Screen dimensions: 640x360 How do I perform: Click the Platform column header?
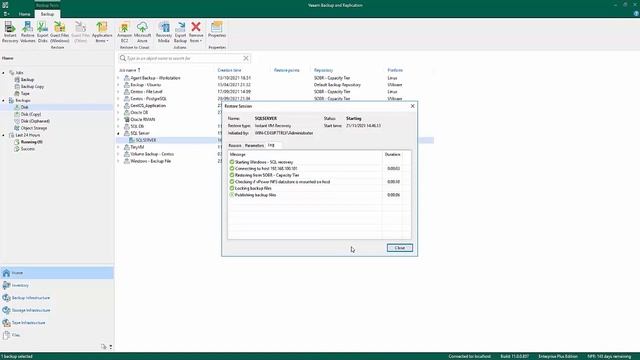(395, 70)
